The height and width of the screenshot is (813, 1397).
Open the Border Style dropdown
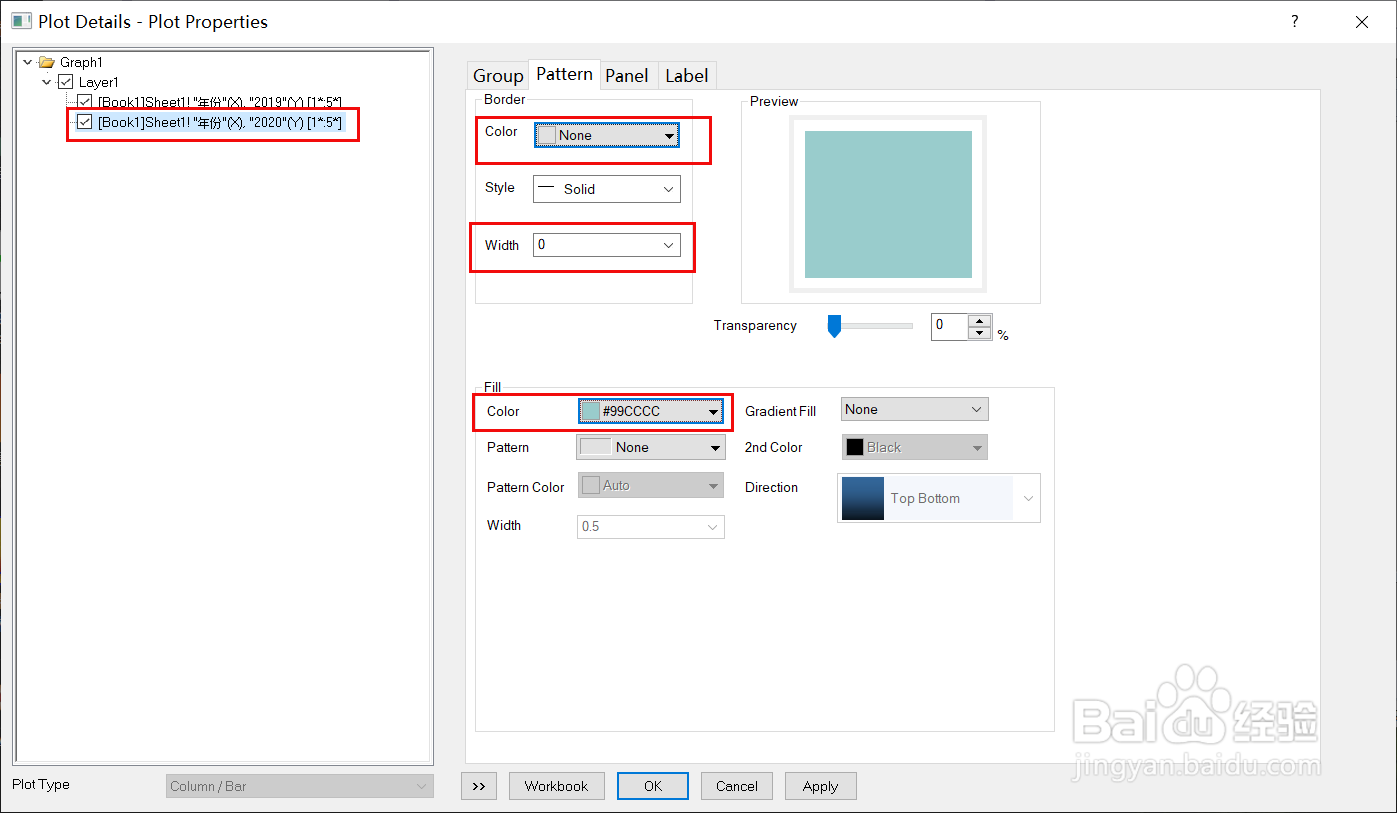coord(607,189)
